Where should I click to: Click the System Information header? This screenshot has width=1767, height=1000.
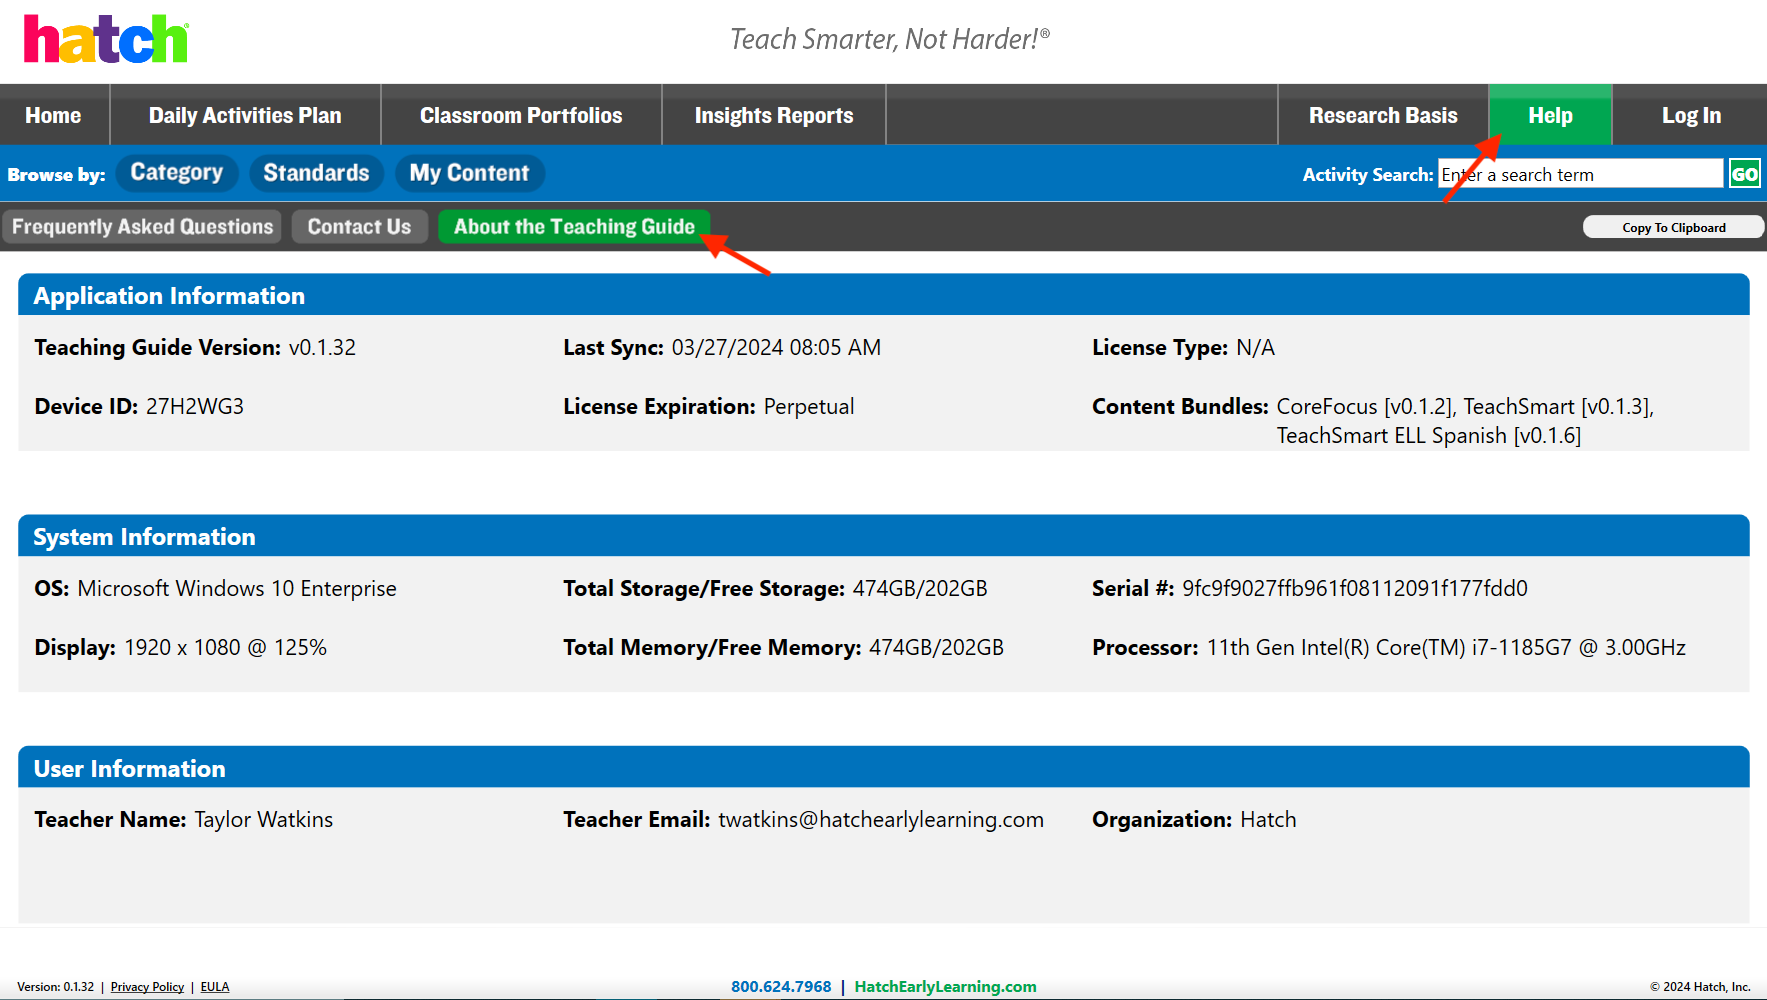[884, 536]
